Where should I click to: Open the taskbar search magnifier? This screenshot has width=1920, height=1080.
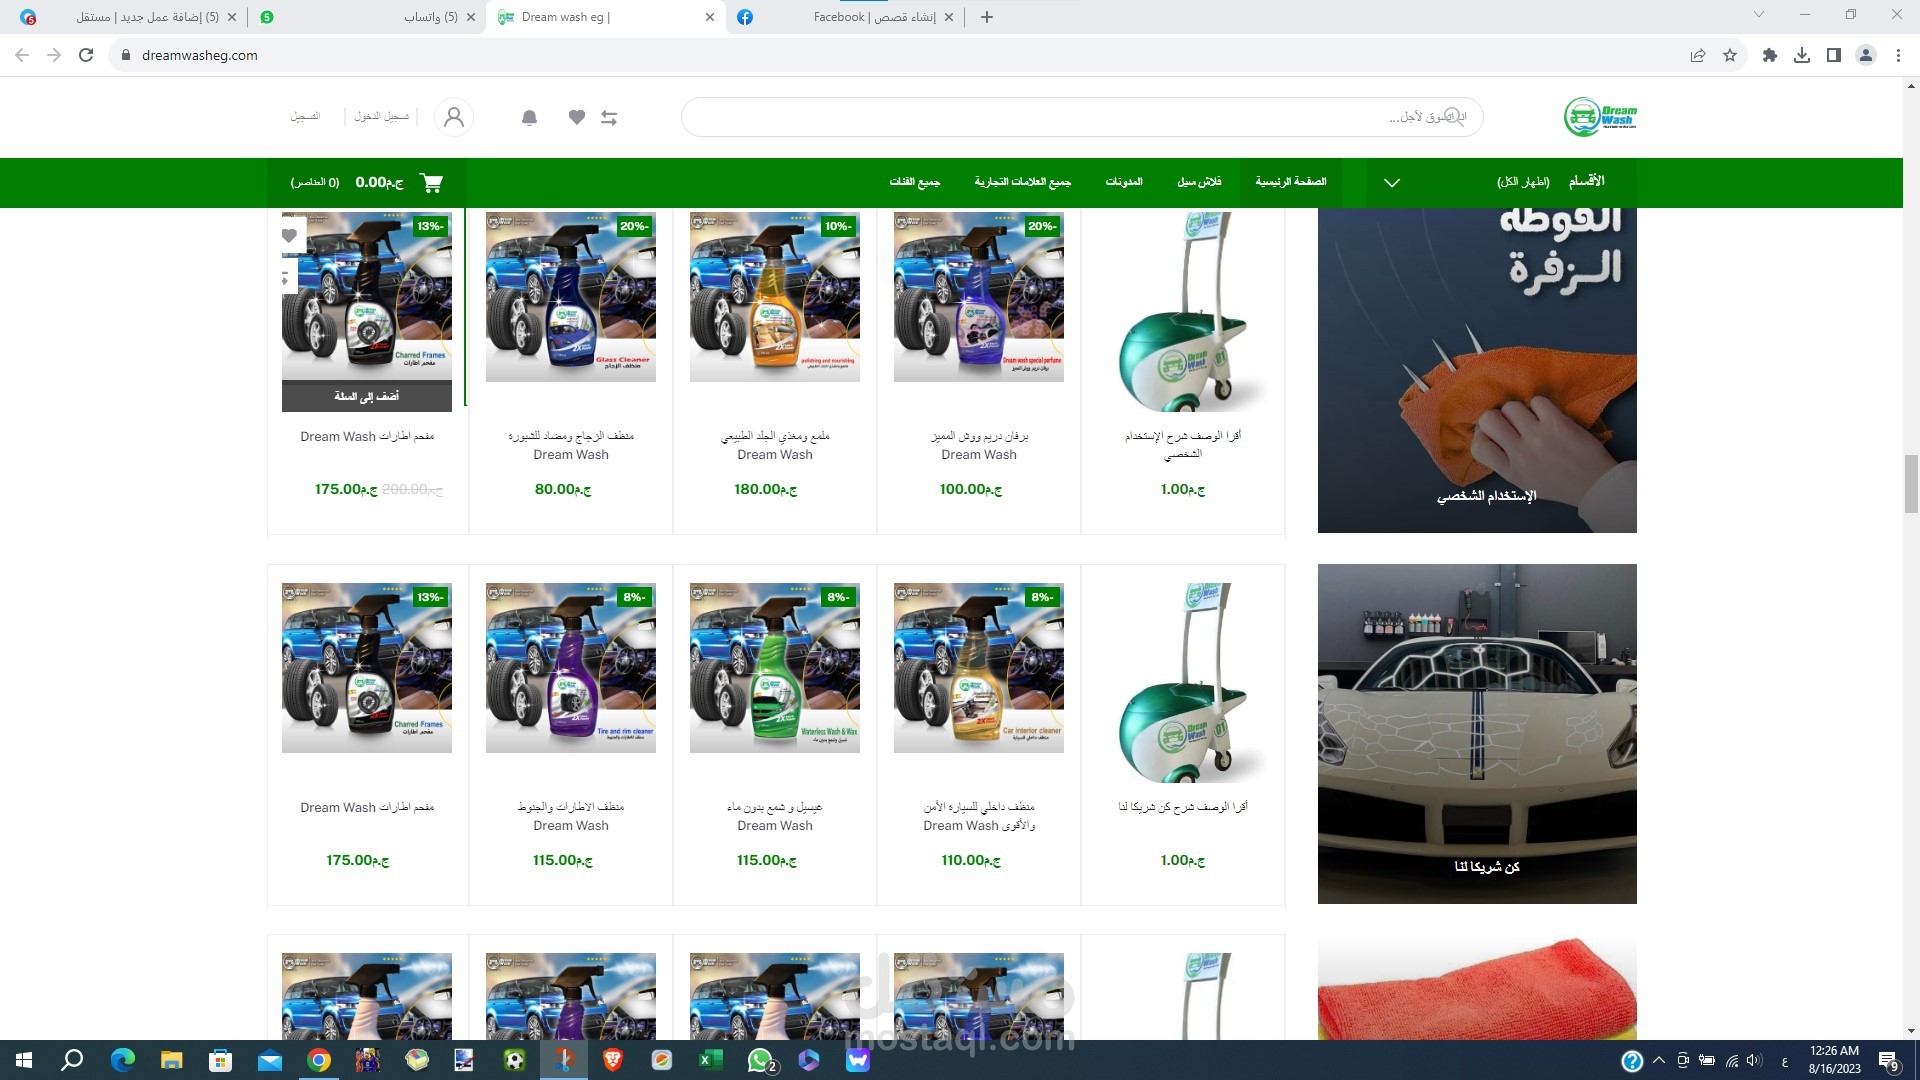pyautogui.click(x=73, y=1060)
